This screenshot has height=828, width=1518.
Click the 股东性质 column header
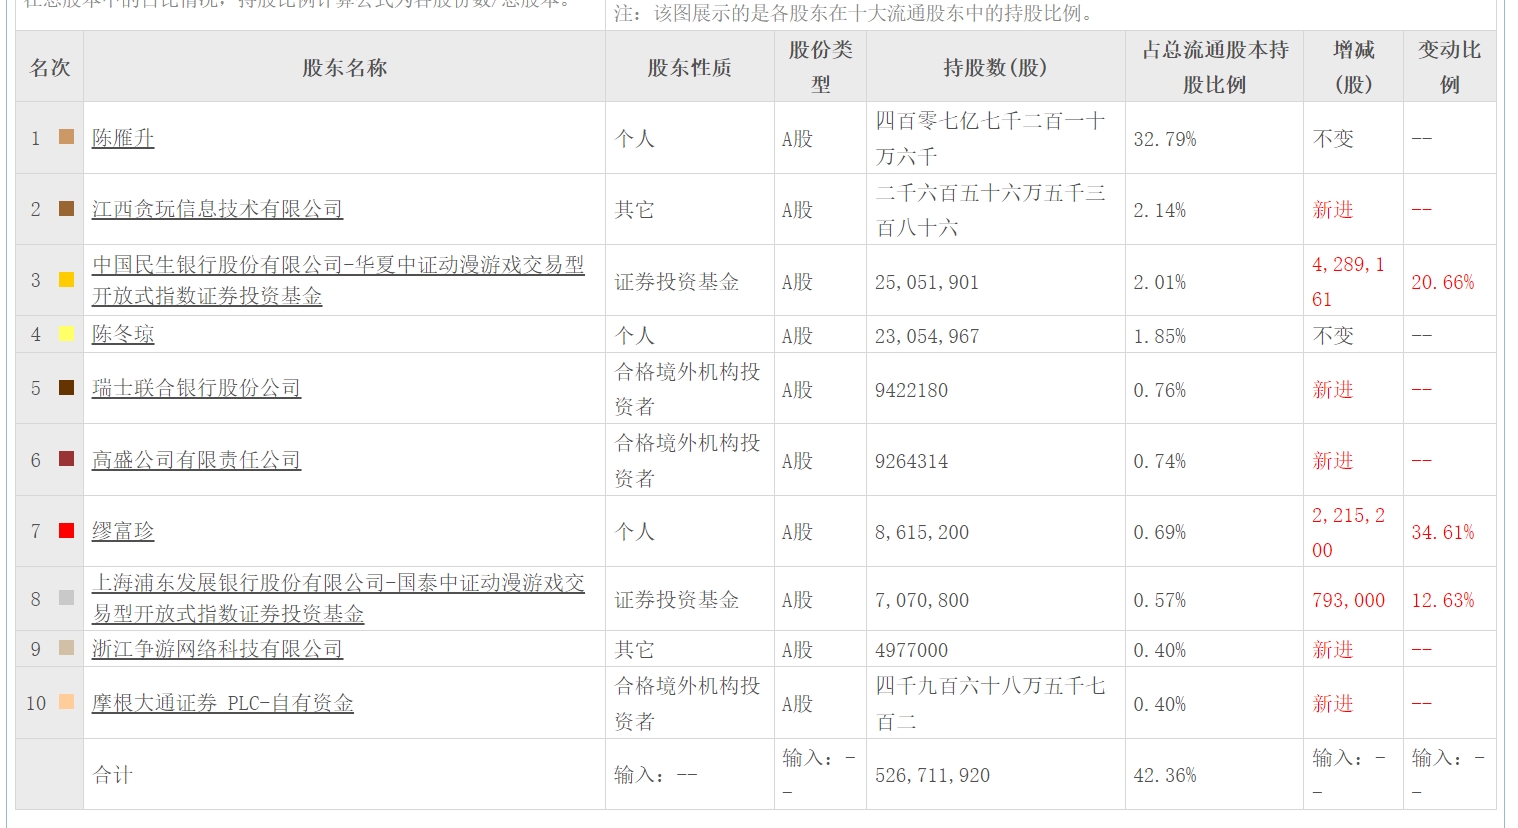pos(690,67)
